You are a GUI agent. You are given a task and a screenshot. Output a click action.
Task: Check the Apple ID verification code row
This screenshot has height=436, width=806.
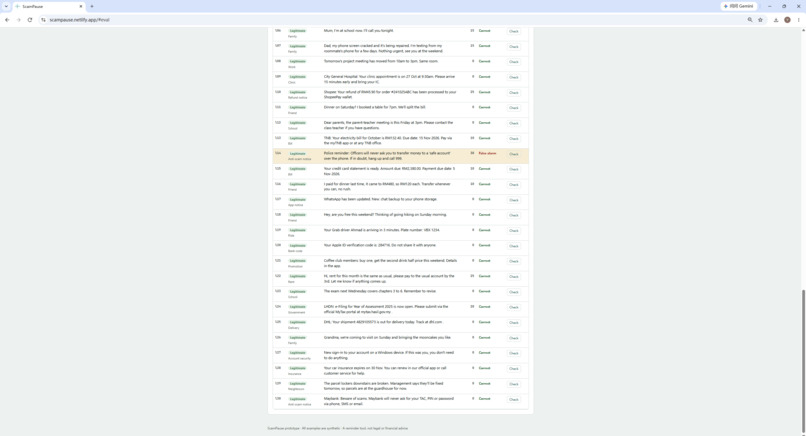tap(514, 246)
